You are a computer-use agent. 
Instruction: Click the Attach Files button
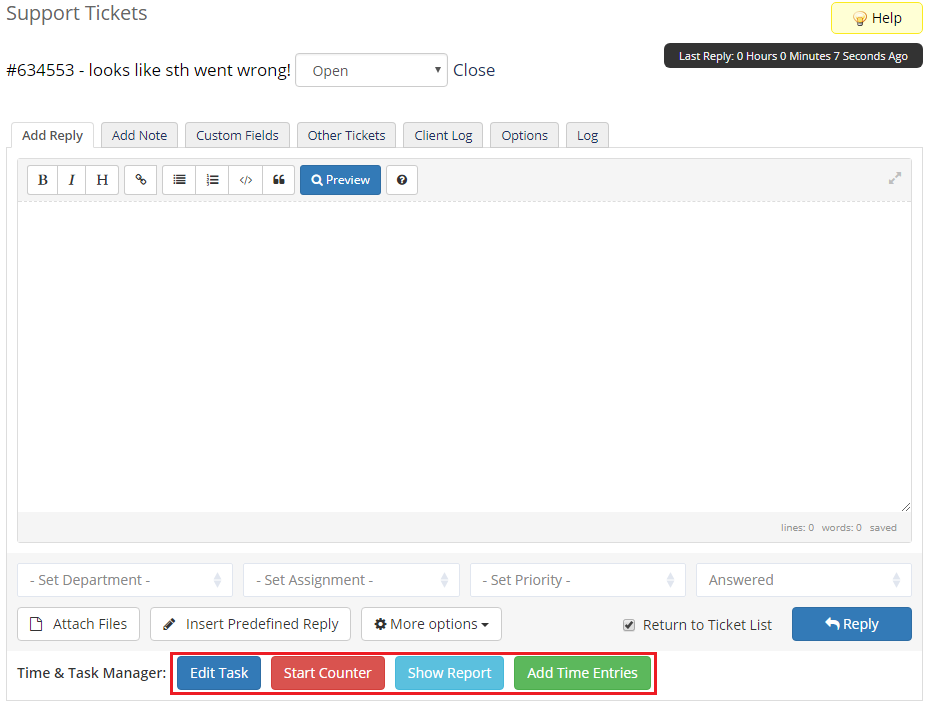point(78,624)
